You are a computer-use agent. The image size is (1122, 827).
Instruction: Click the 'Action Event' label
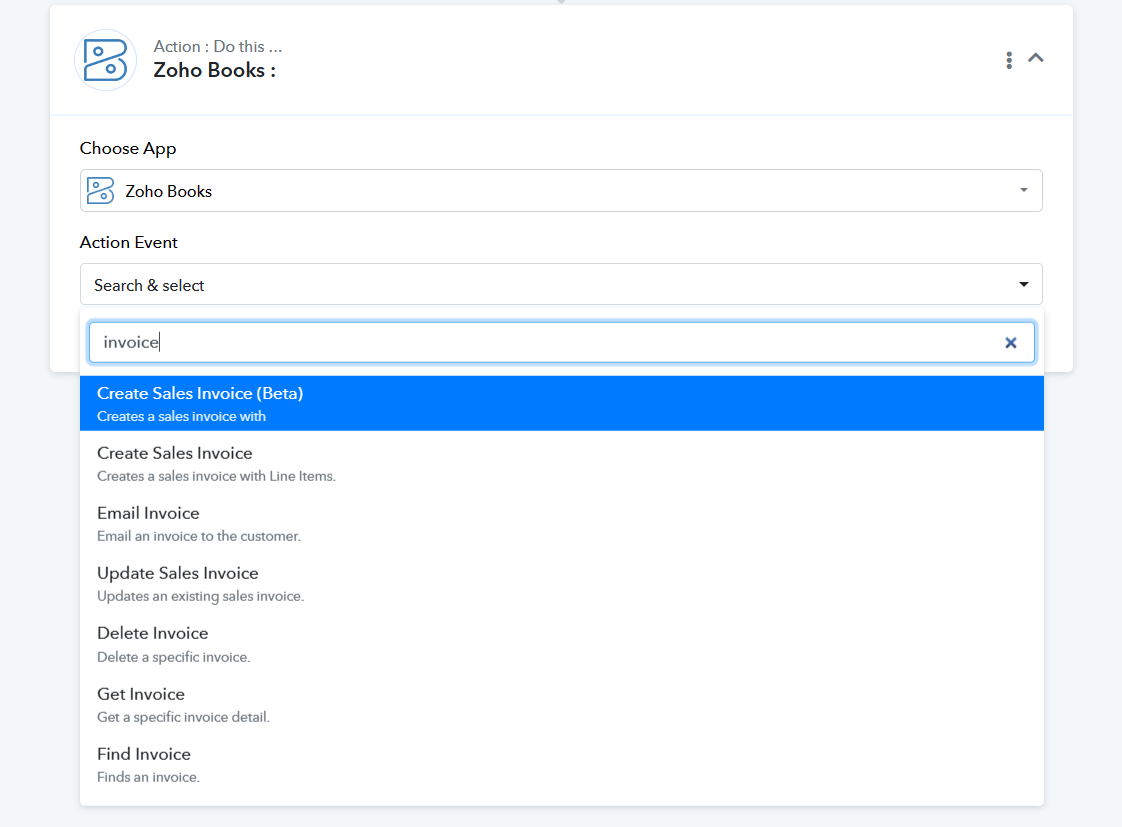tap(129, 243)
